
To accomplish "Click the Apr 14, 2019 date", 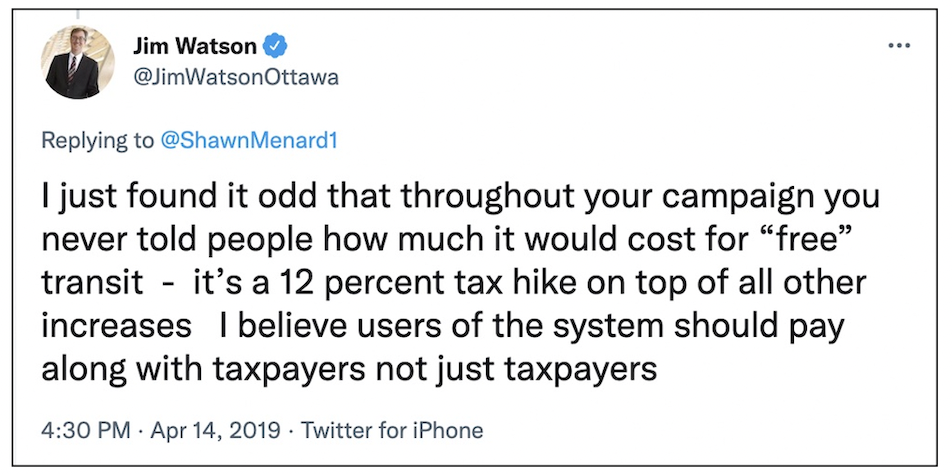I will 214,431.
